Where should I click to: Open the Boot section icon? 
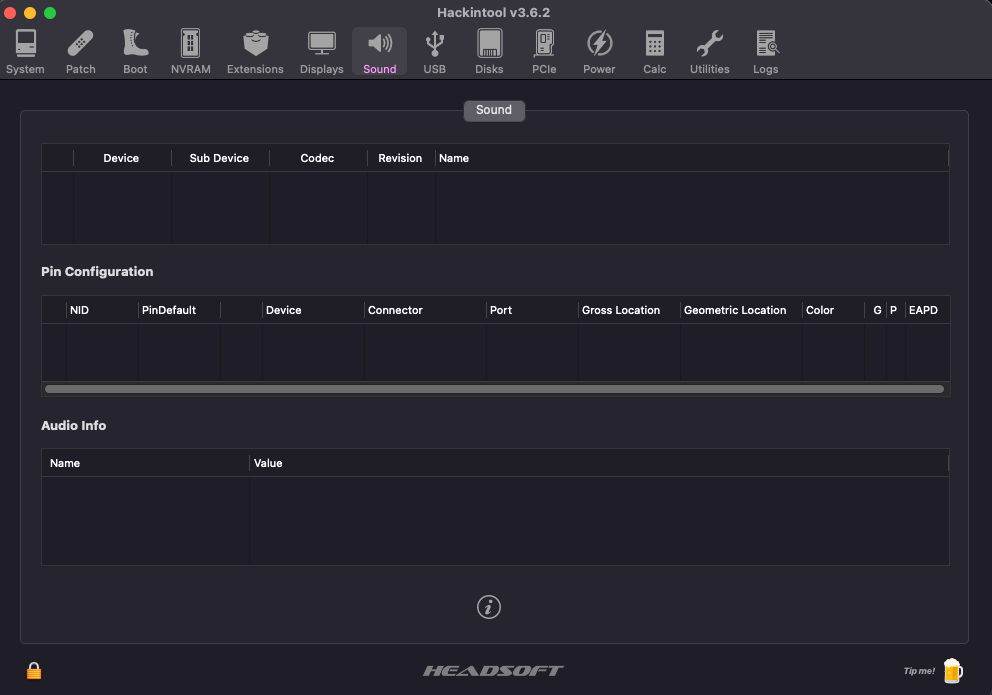coord(135,51)
